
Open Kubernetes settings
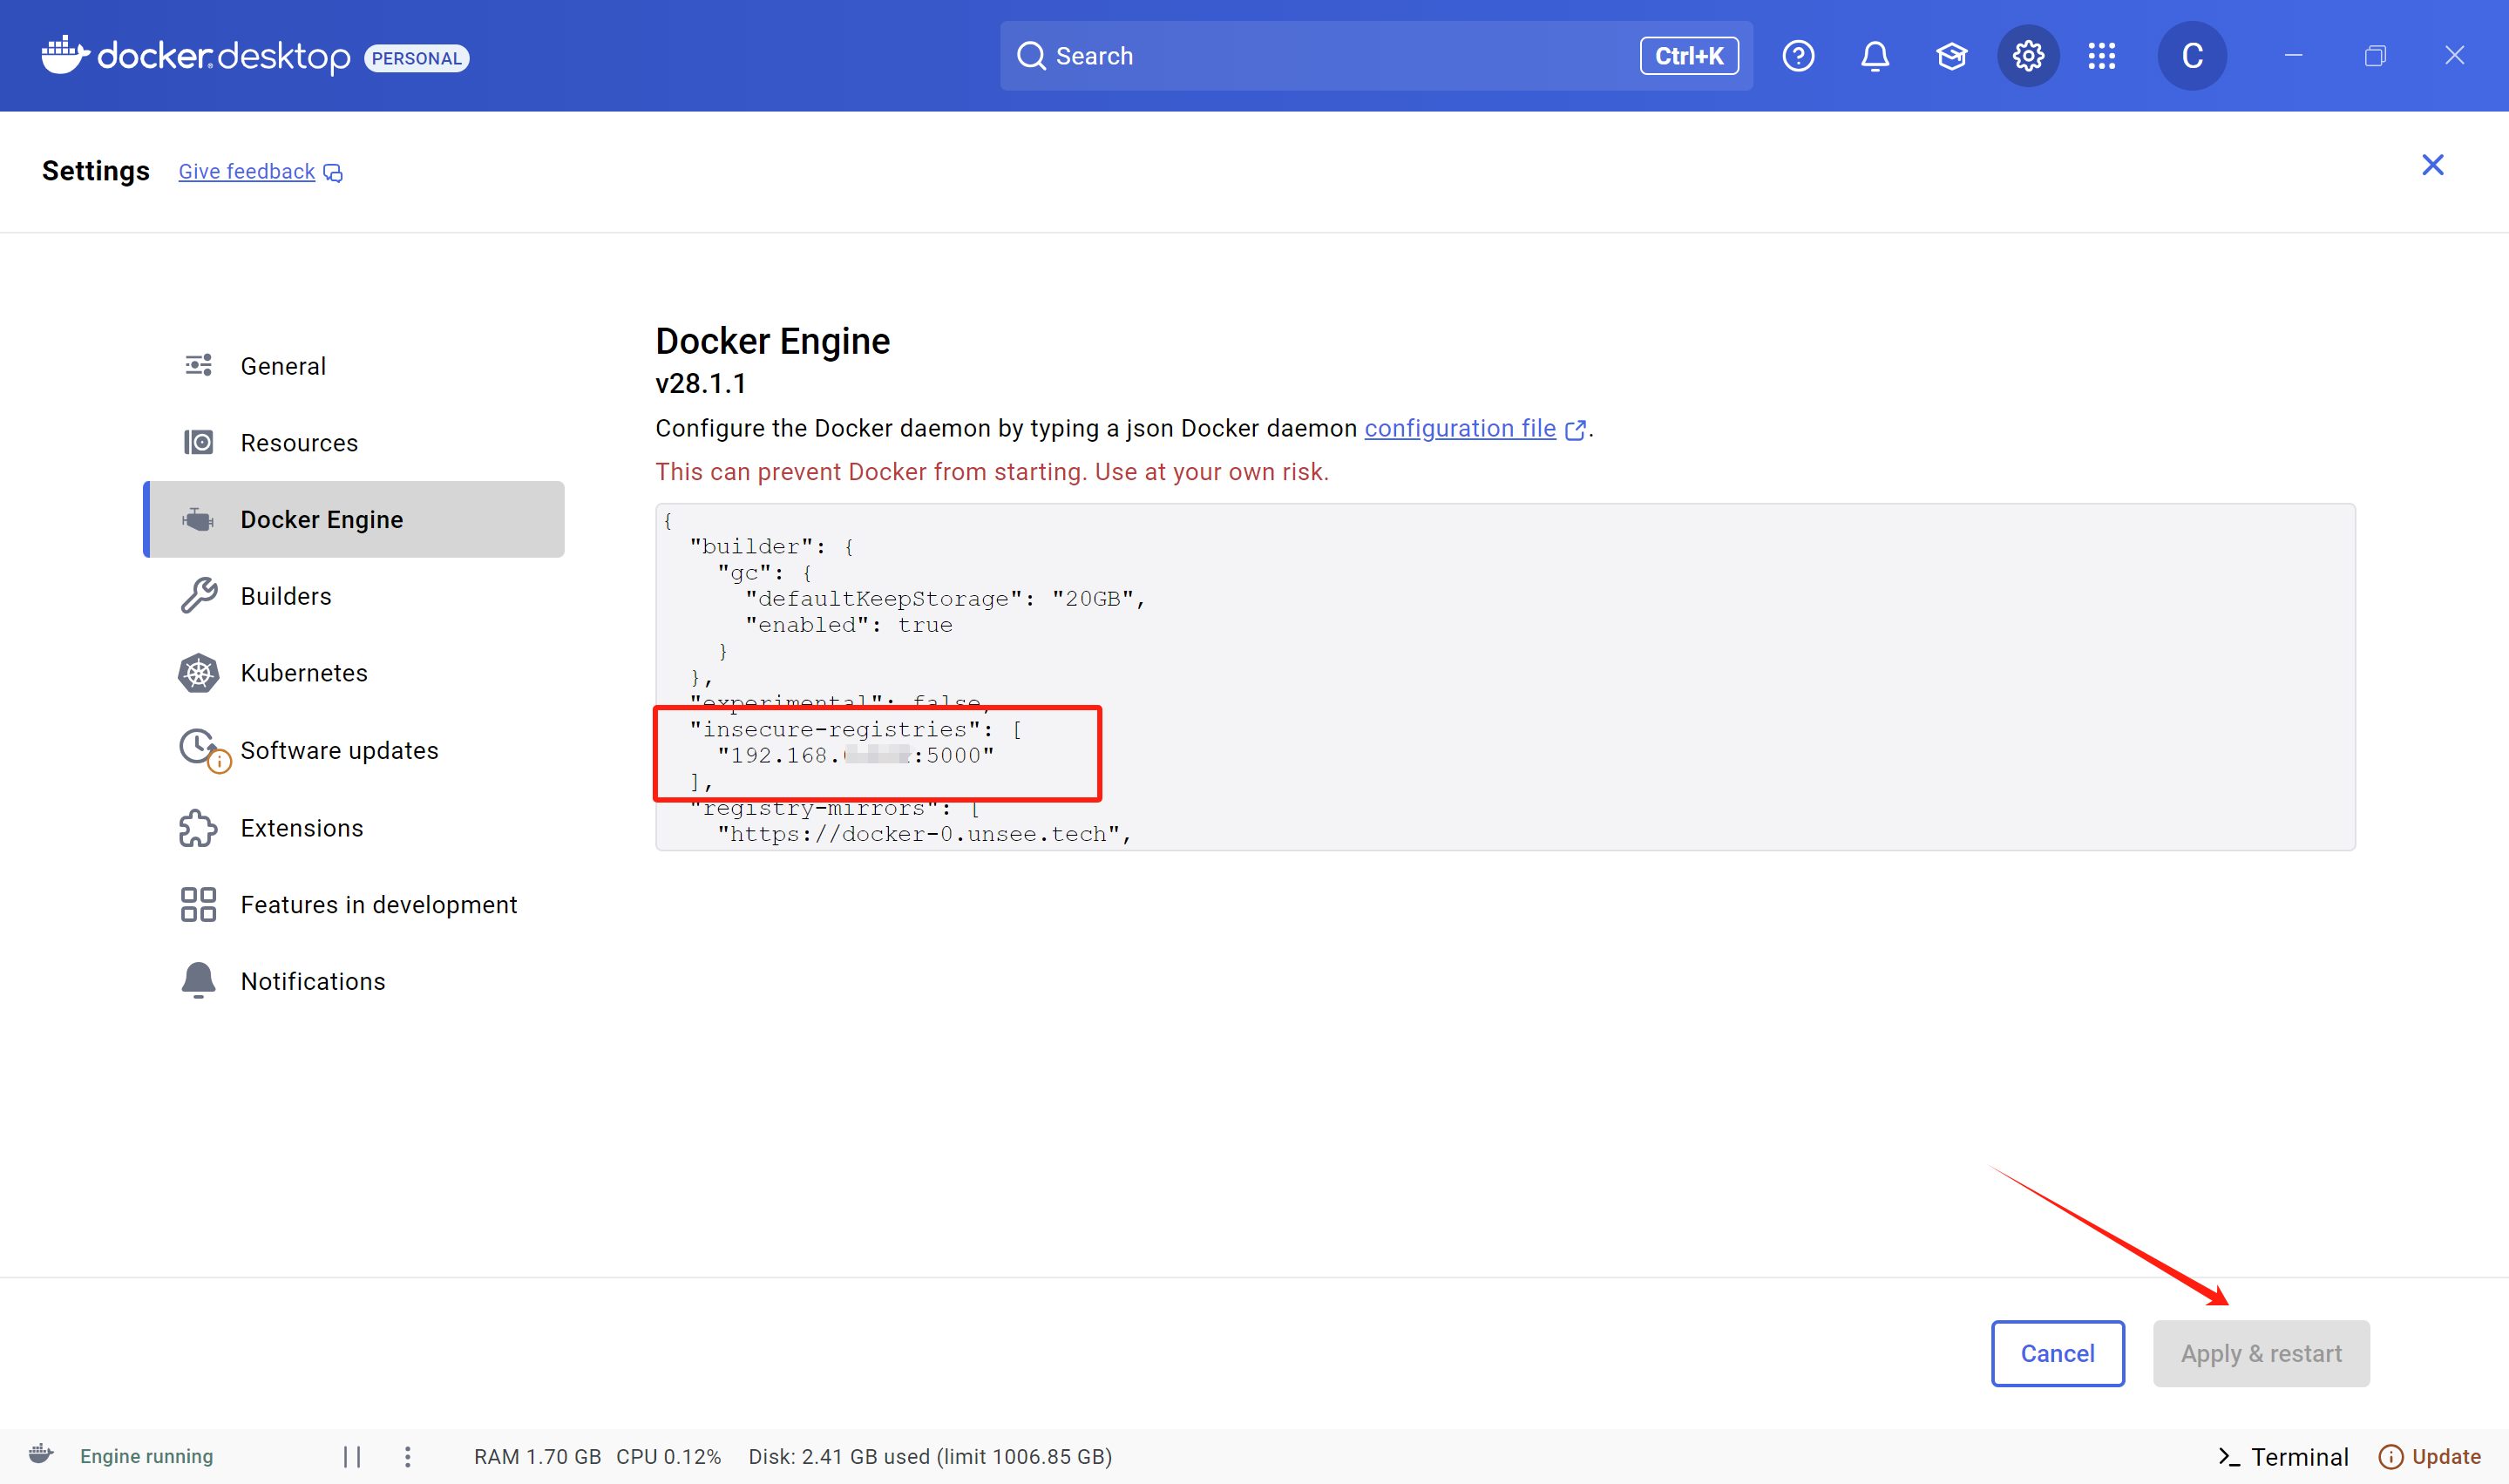pyautogui.click(x=304, y=673)
